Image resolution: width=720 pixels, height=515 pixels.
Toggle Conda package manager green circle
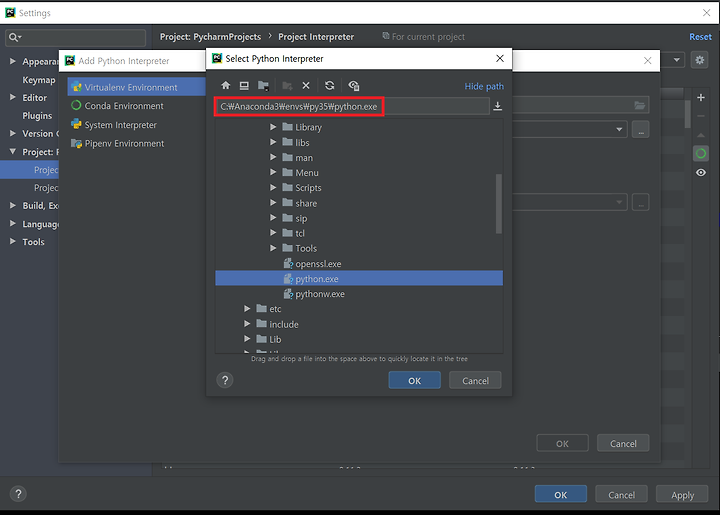(701, 153)
